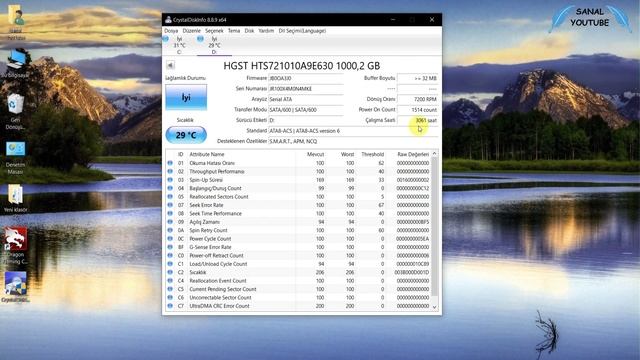
Task: Select the Dragon Gaming Center desktop shortcut
Action: pyautogui.click(x=16, y=247)
